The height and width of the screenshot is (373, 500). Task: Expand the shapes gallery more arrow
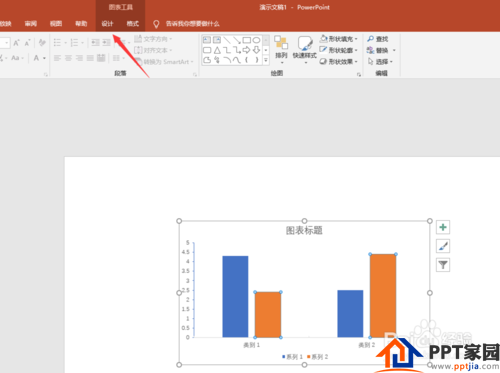266,60
